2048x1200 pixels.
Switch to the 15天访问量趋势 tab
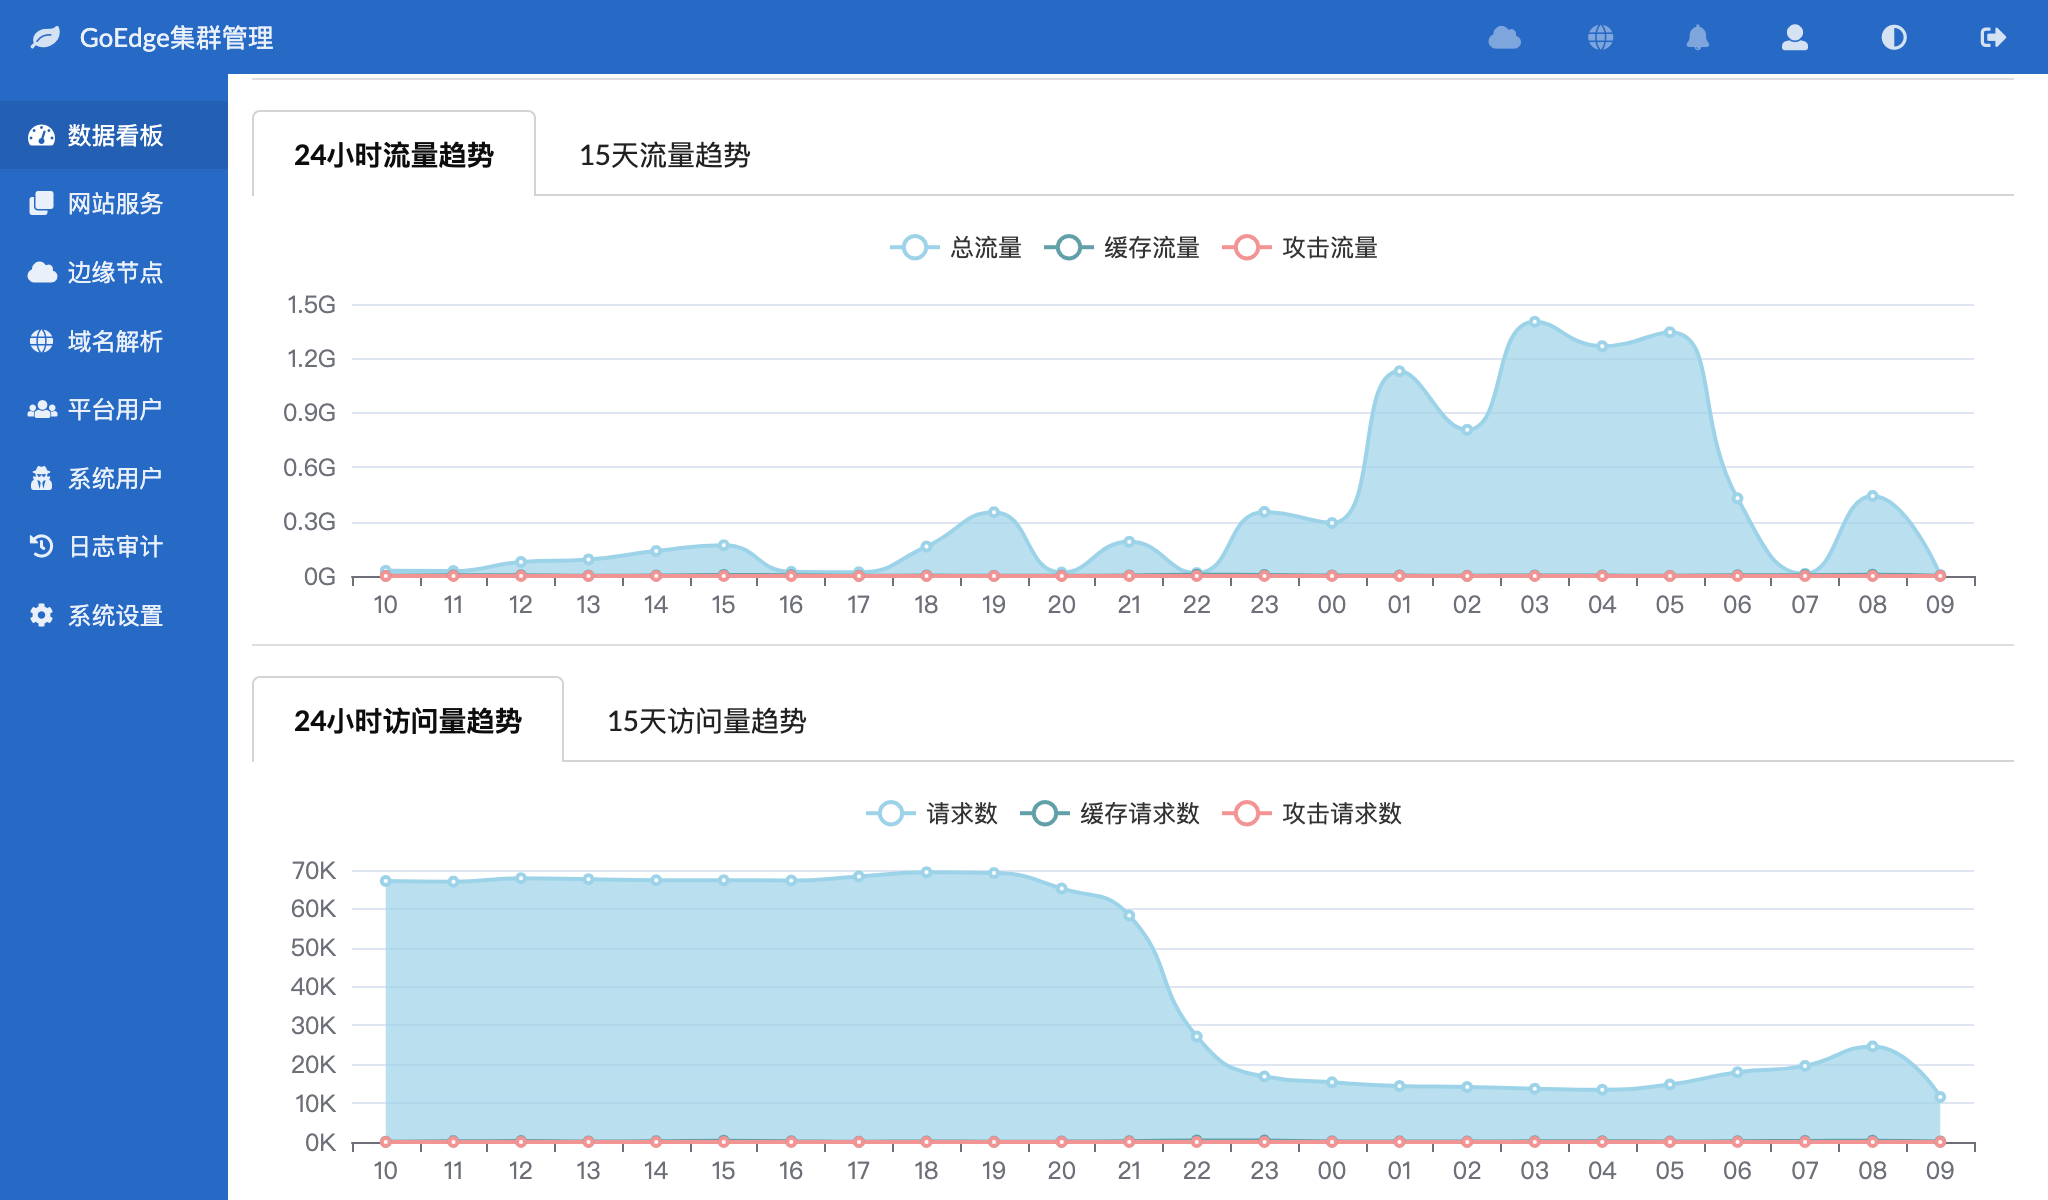(709, 720)
